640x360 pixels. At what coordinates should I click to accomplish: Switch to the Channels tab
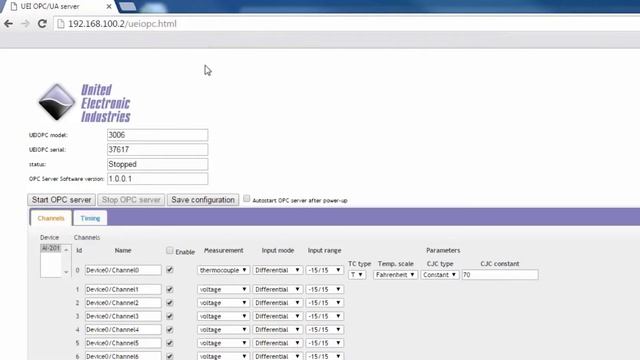51,218
